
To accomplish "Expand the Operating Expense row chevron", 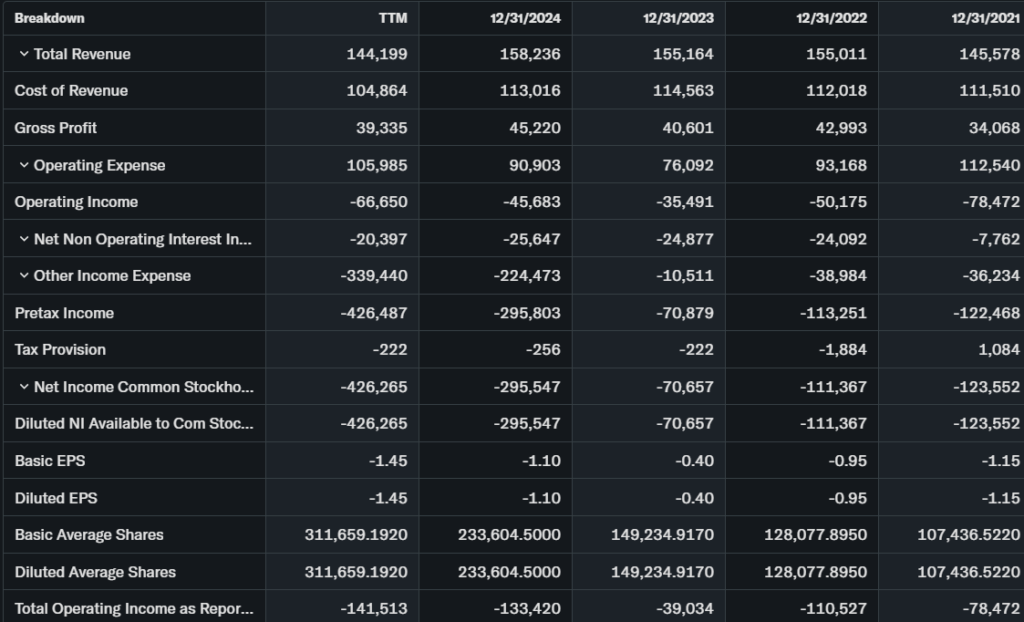I will point(23,165).
